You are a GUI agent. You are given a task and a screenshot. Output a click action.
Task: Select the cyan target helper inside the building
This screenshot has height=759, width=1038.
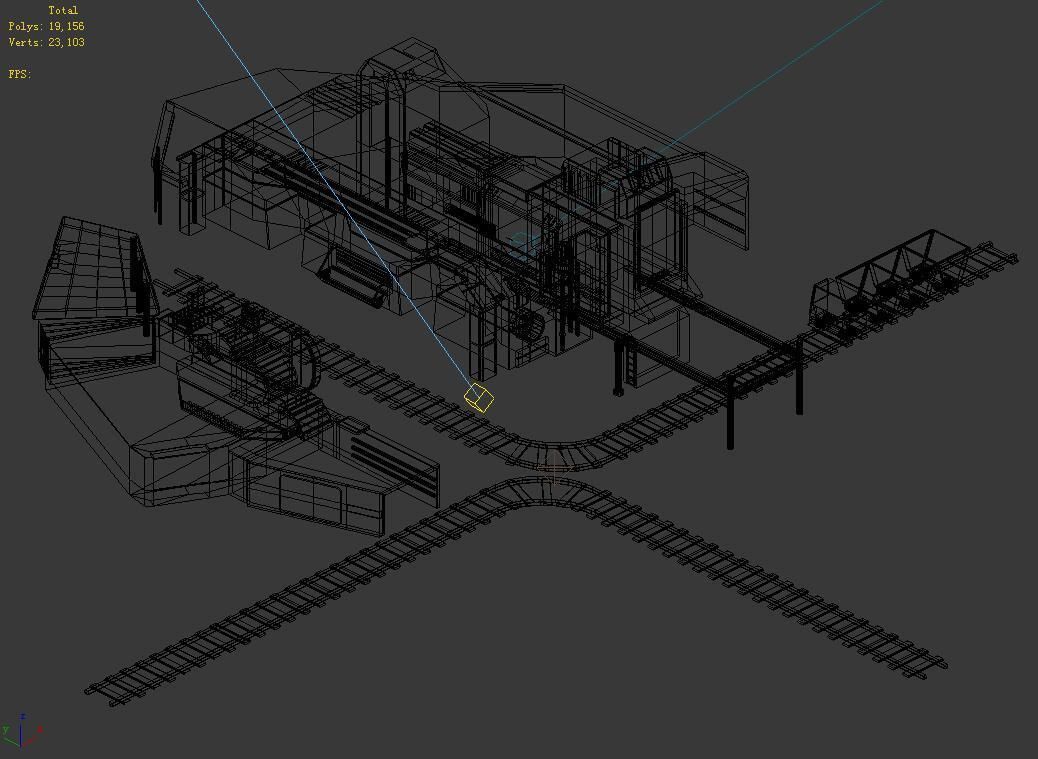click(524, 244)
